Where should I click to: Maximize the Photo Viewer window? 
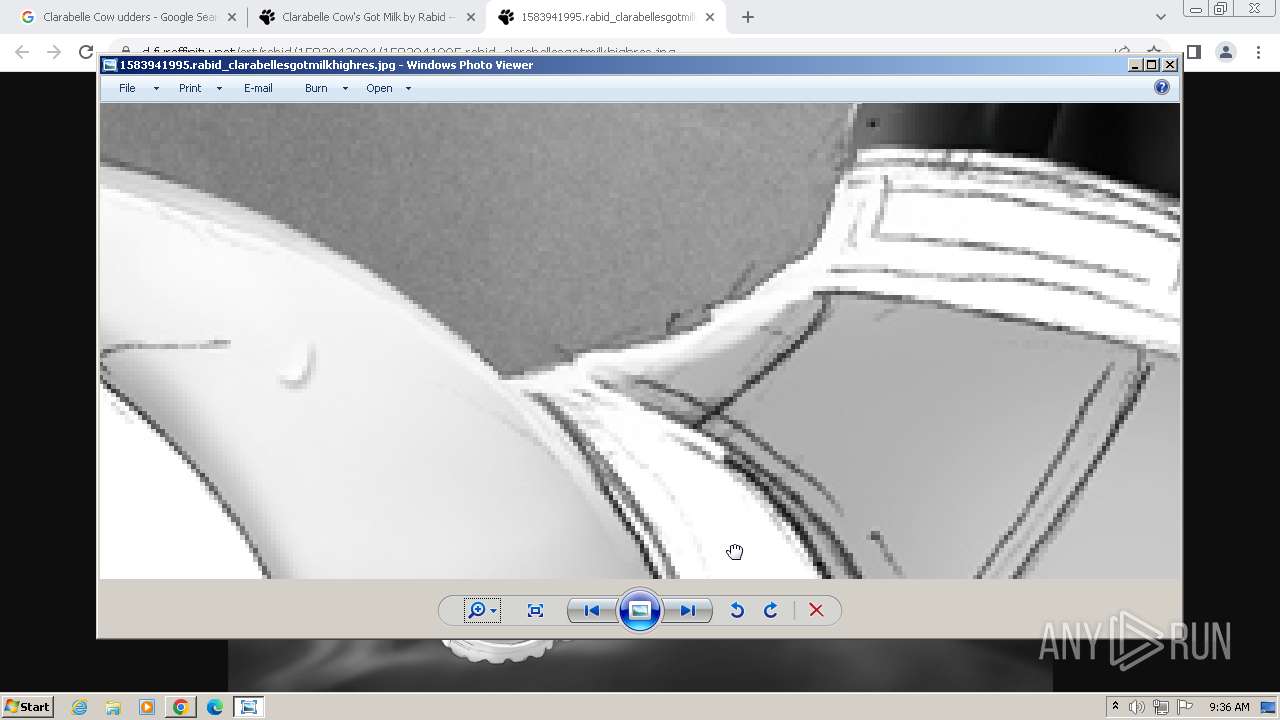click(1152, 65)
